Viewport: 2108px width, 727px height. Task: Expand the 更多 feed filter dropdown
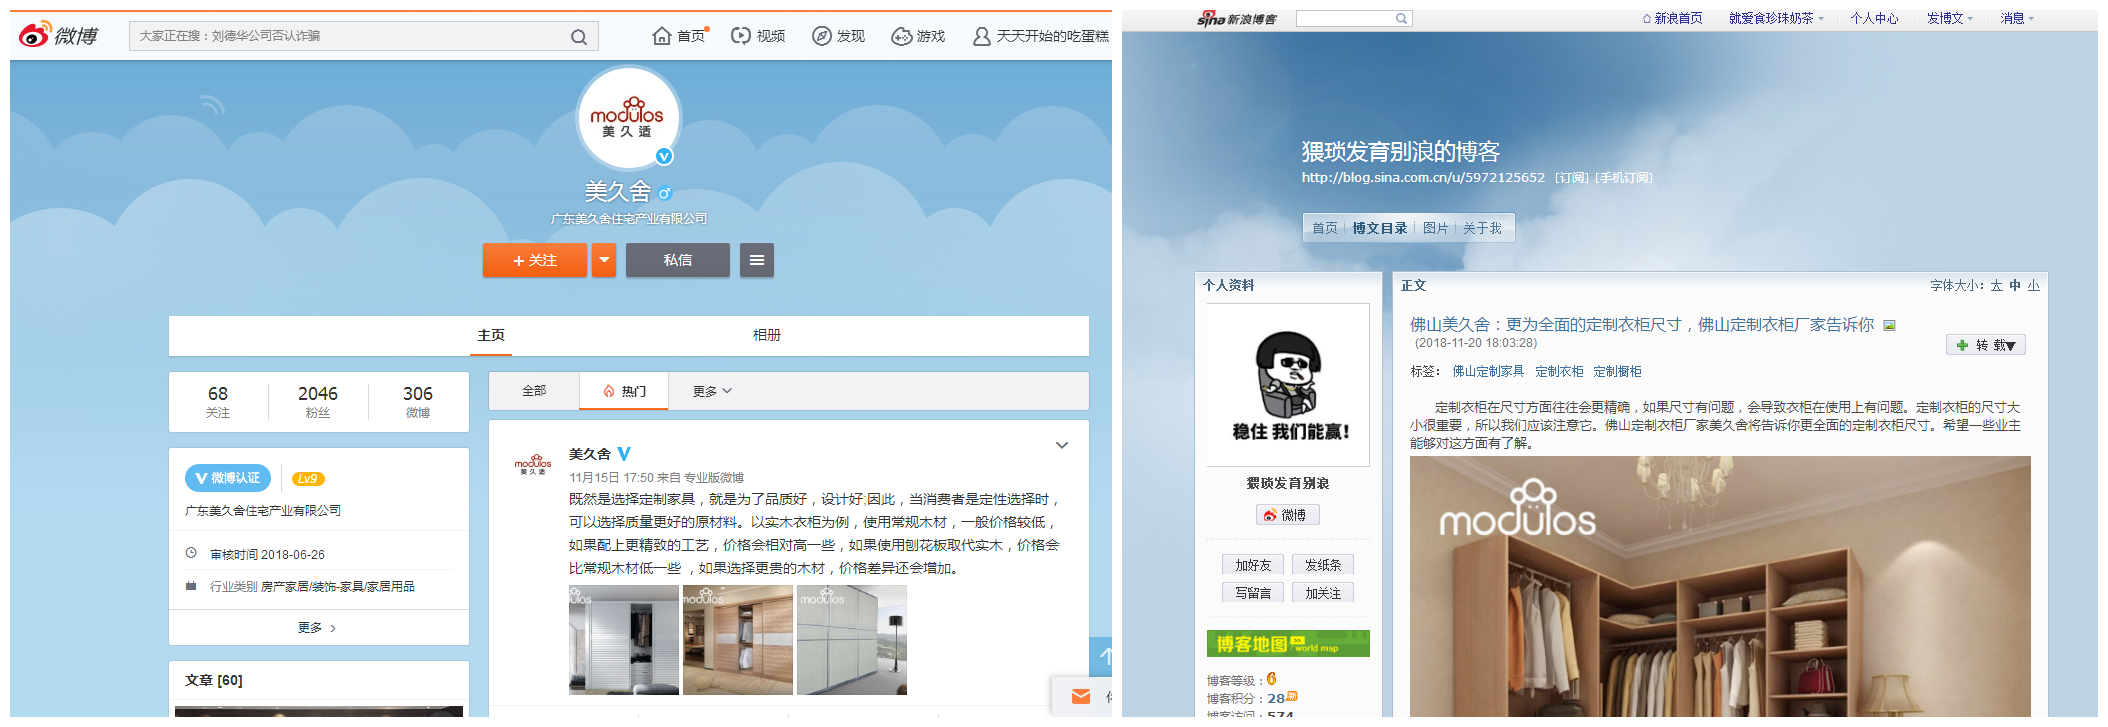pos(712,391)
